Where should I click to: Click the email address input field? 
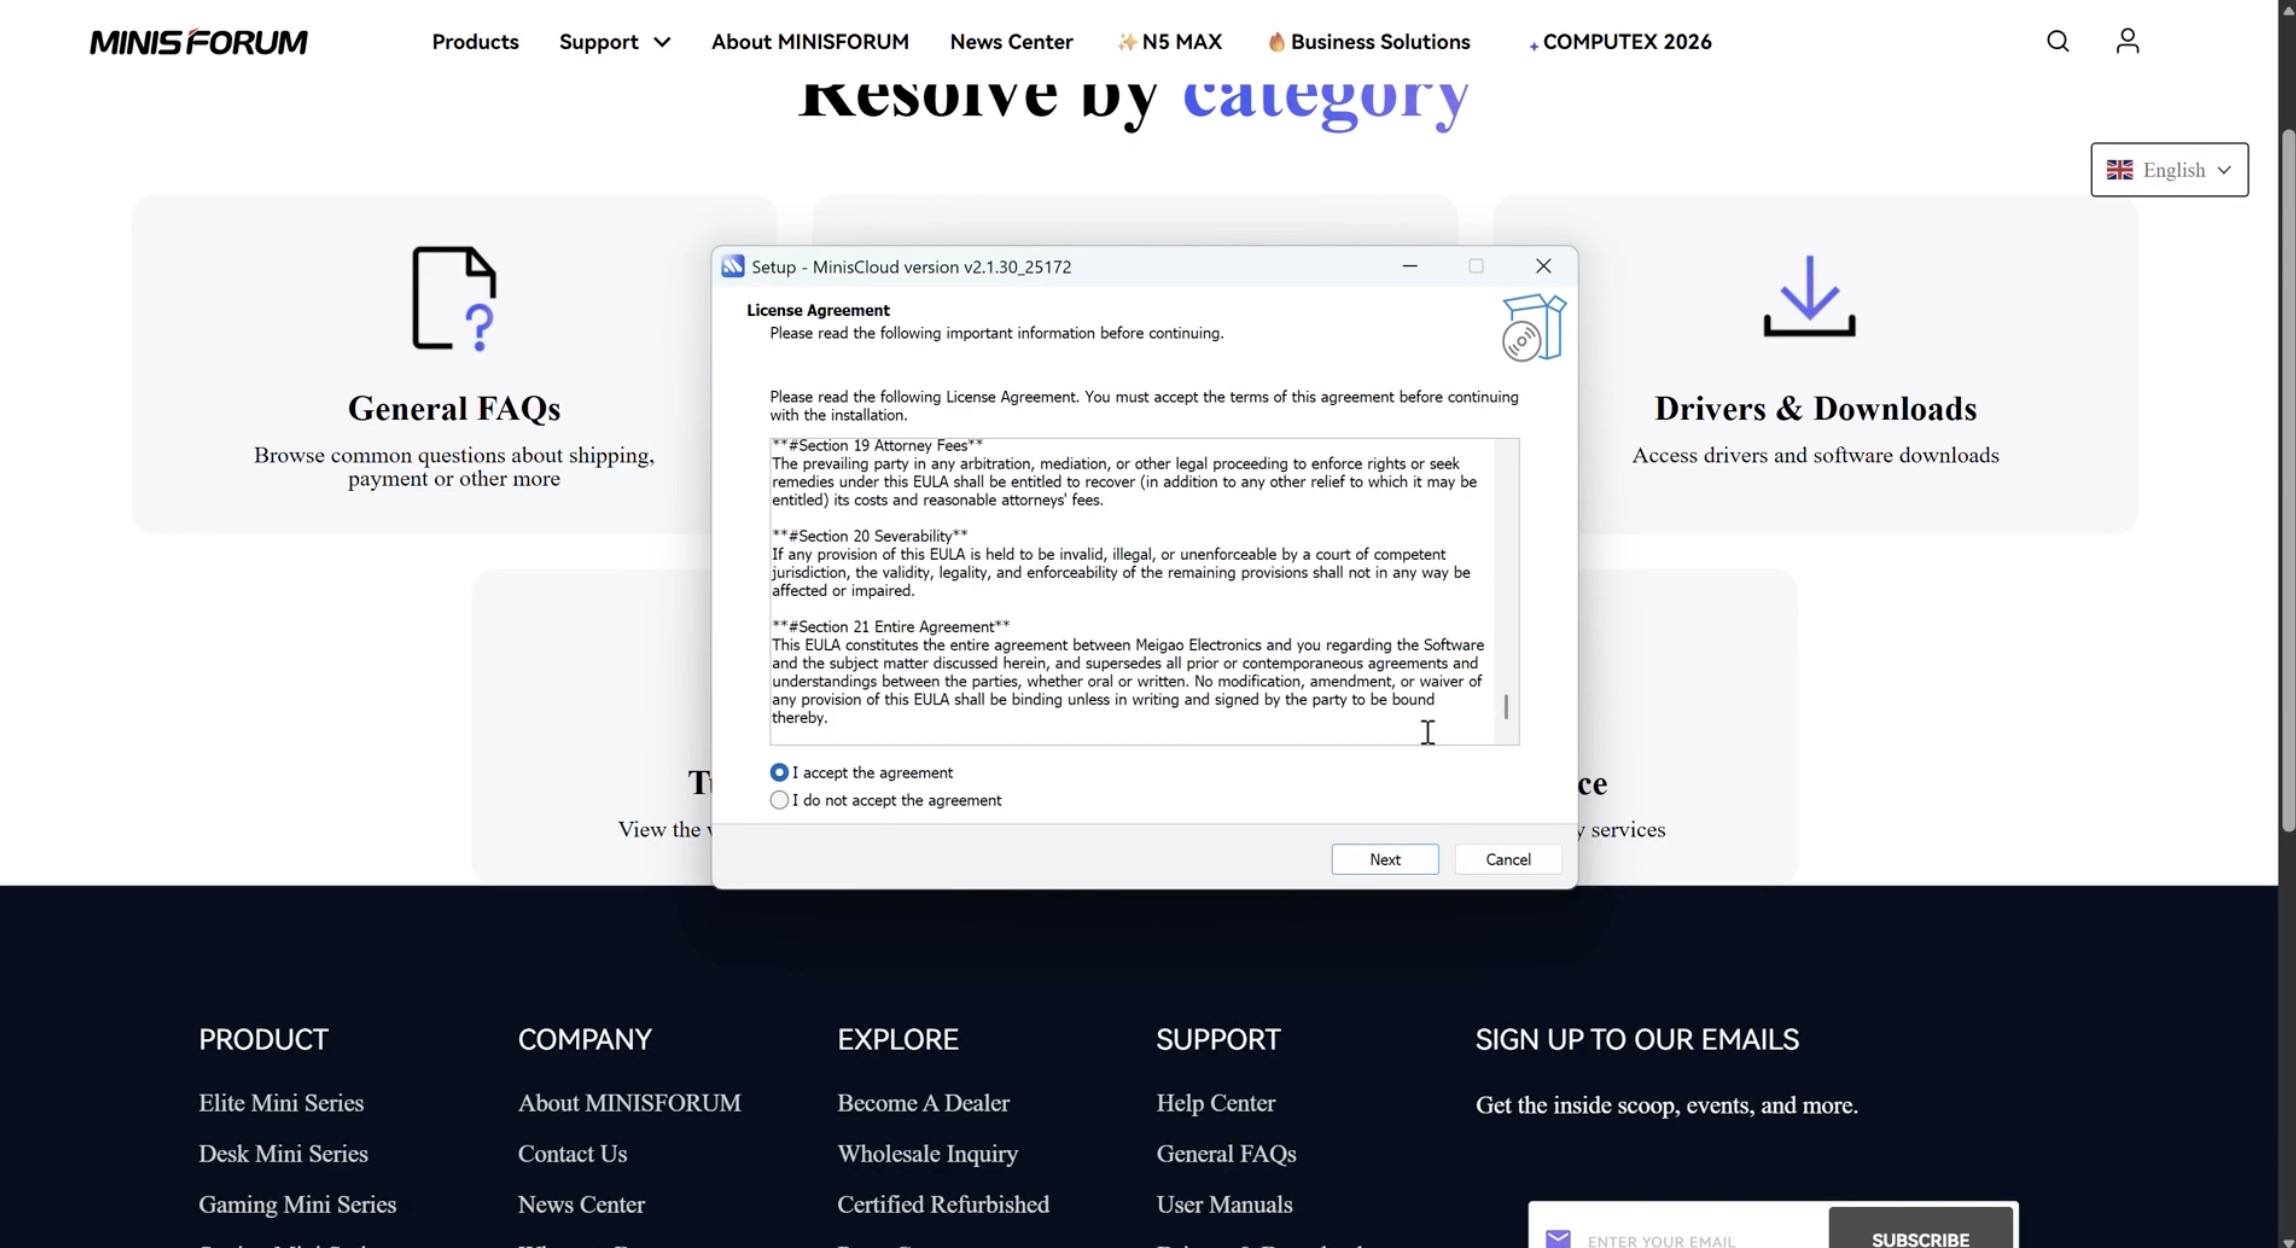[x=1702, y=1239]
